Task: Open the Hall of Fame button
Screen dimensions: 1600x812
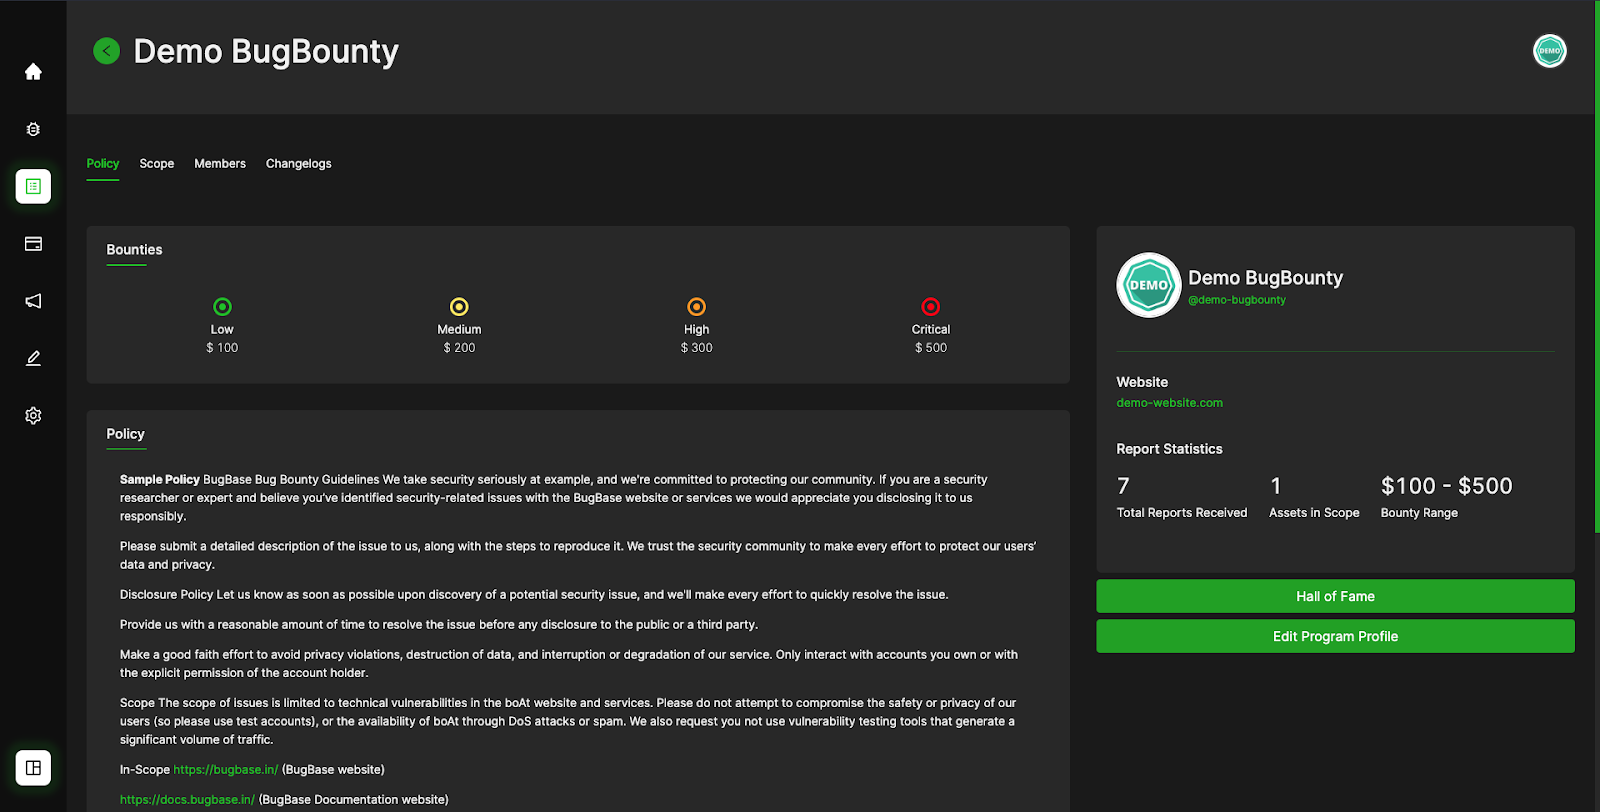Action: [1335, 596]
